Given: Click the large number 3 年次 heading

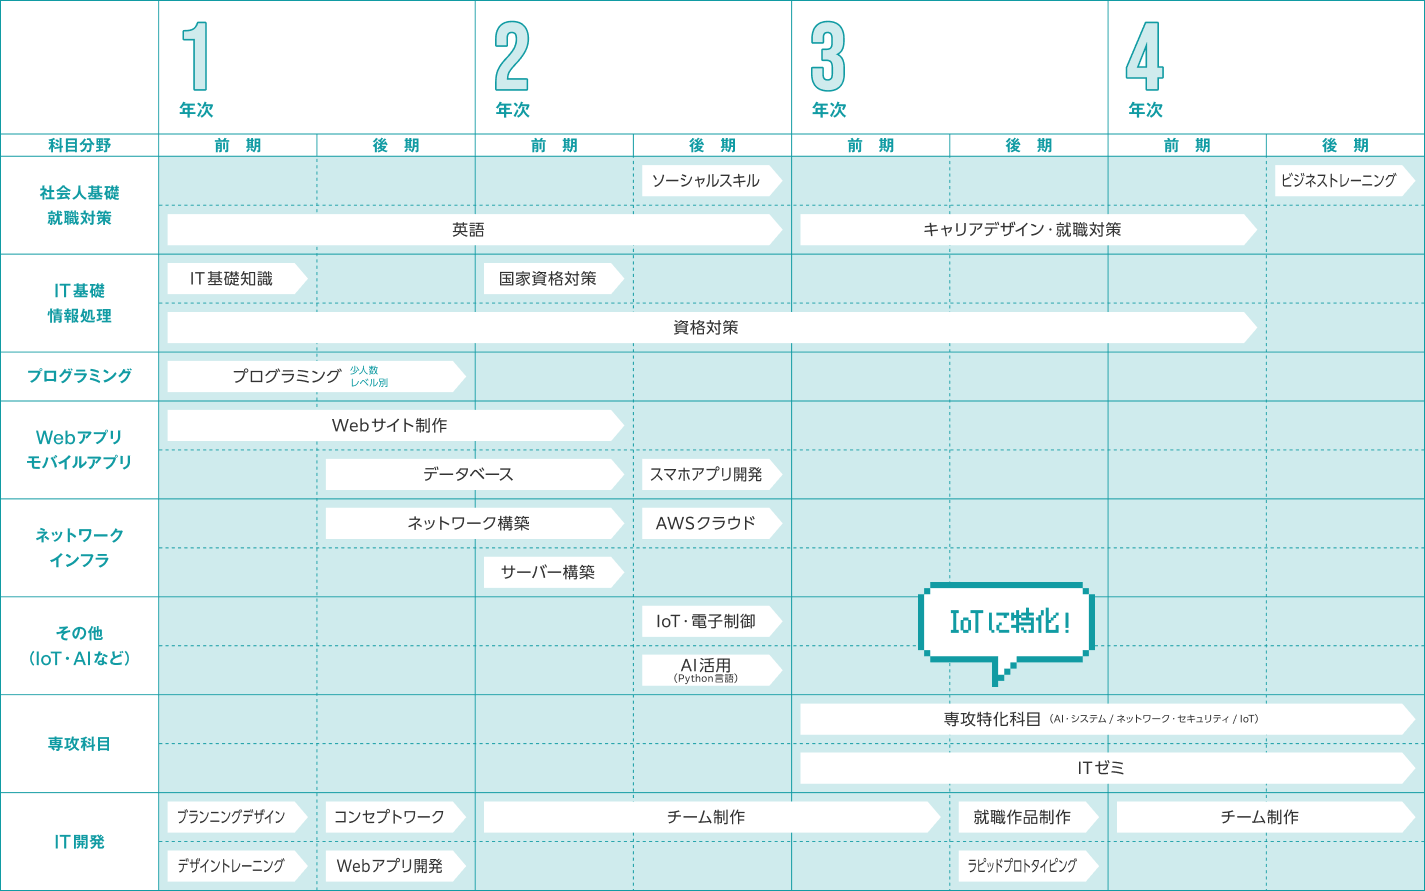Looking at the screenshot, I should point(828,68).
